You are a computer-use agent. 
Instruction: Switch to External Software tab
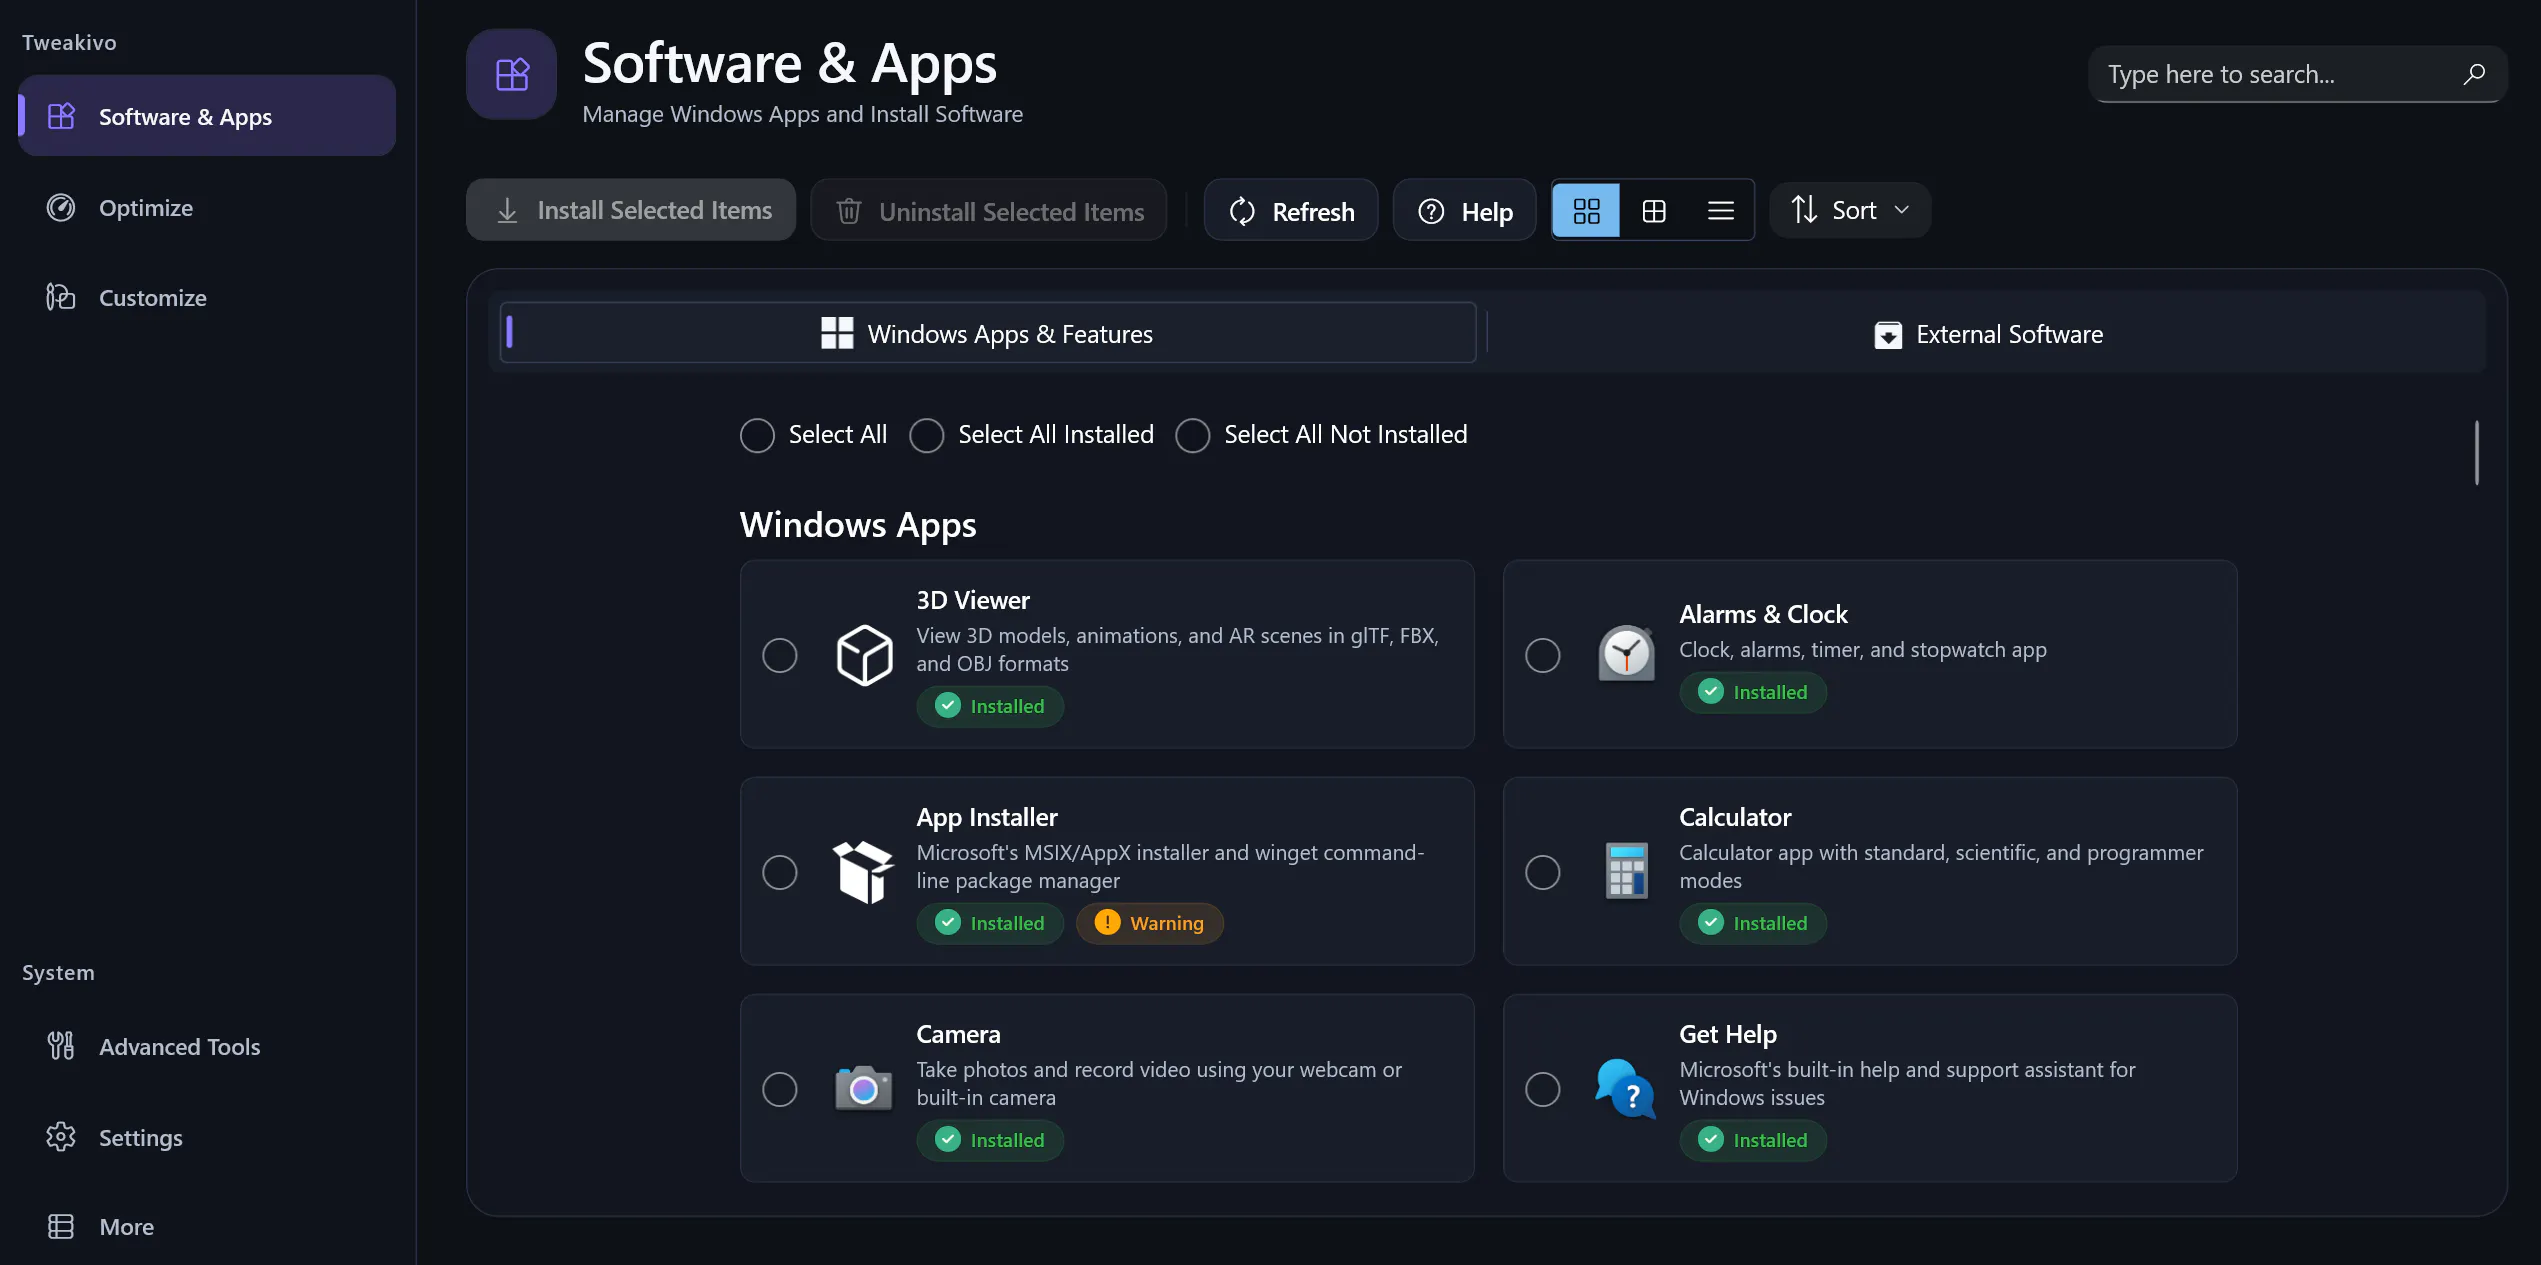1988,333
